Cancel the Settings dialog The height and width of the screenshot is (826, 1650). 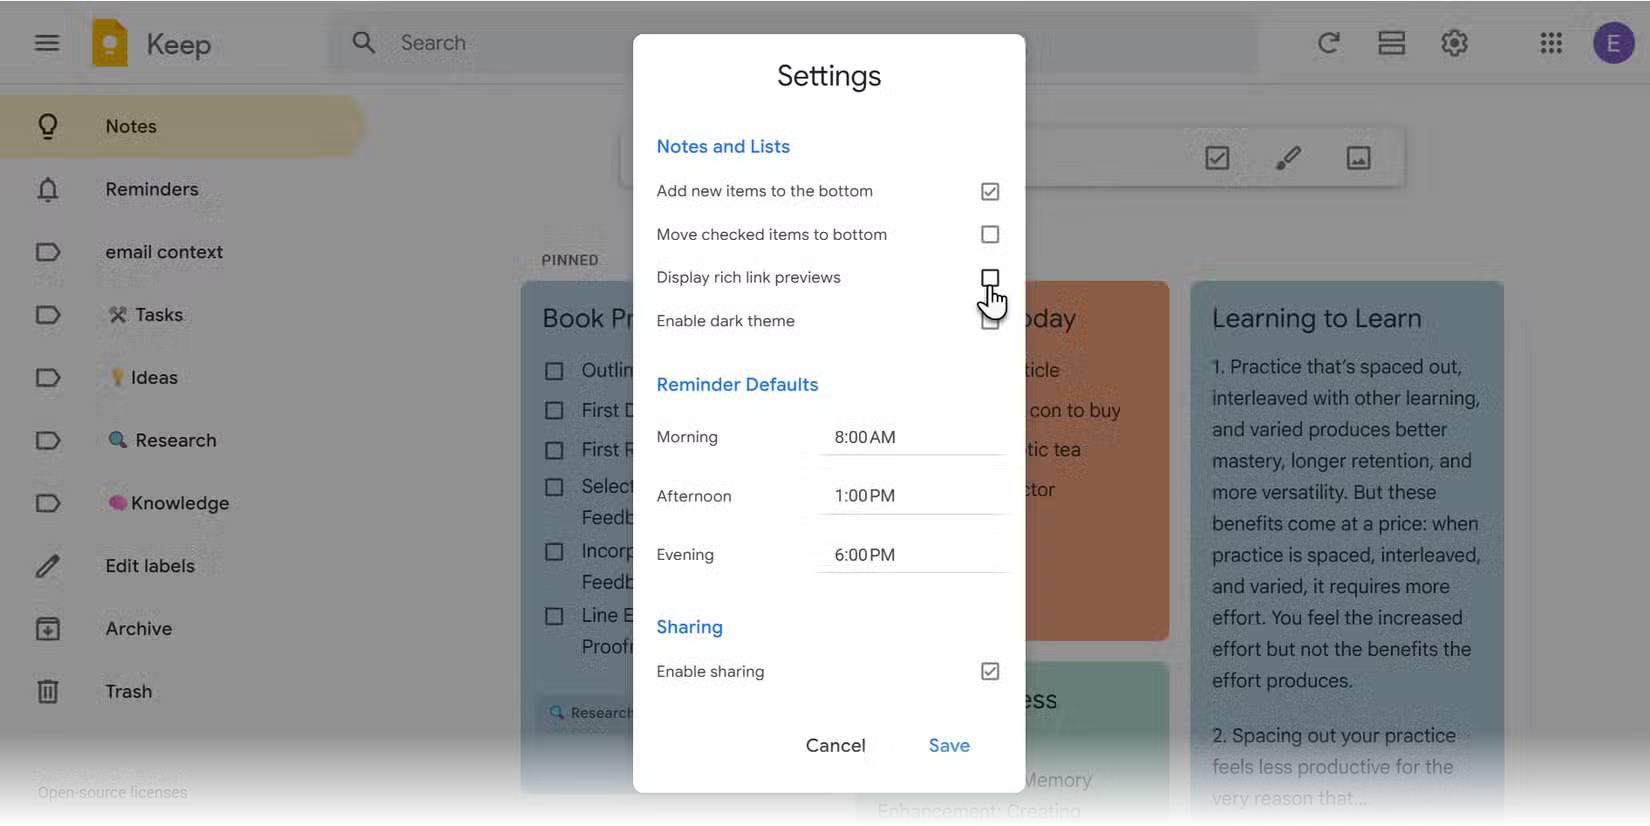point(836,745)
